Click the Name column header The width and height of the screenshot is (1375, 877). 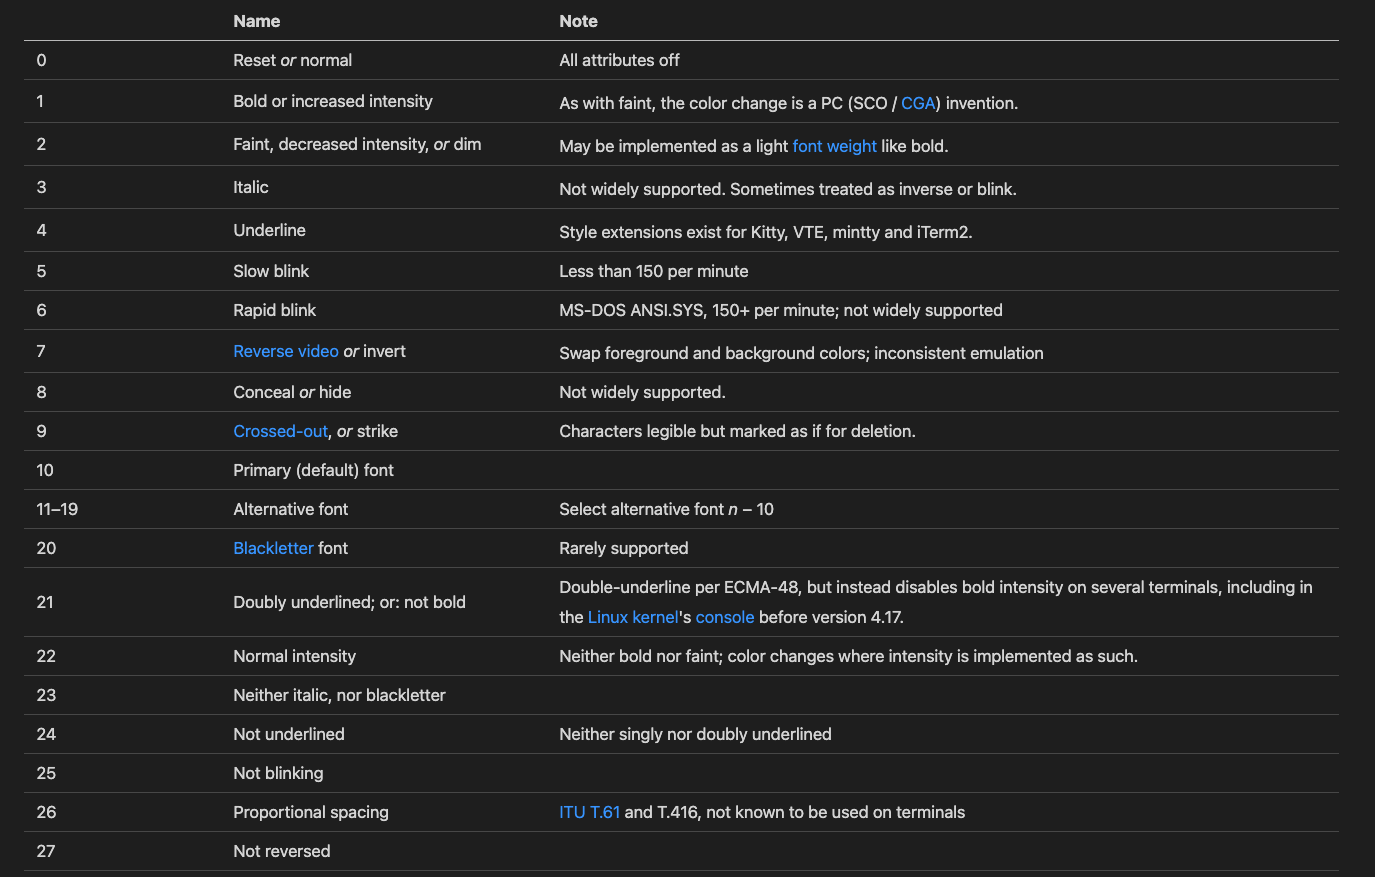[x=257, y=21]
